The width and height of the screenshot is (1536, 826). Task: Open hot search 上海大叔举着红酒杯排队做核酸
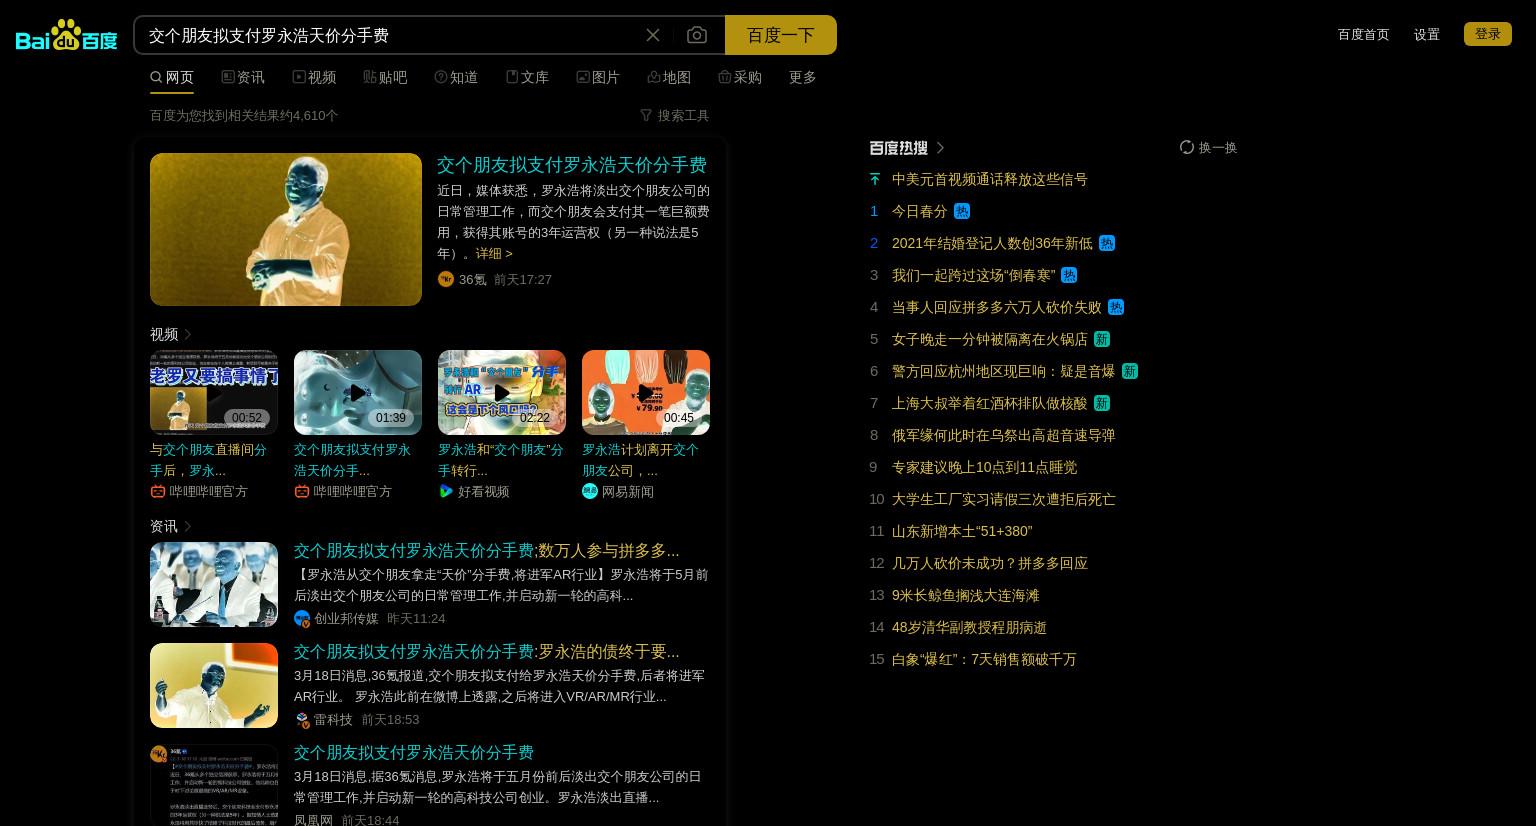tap(990, 403)
